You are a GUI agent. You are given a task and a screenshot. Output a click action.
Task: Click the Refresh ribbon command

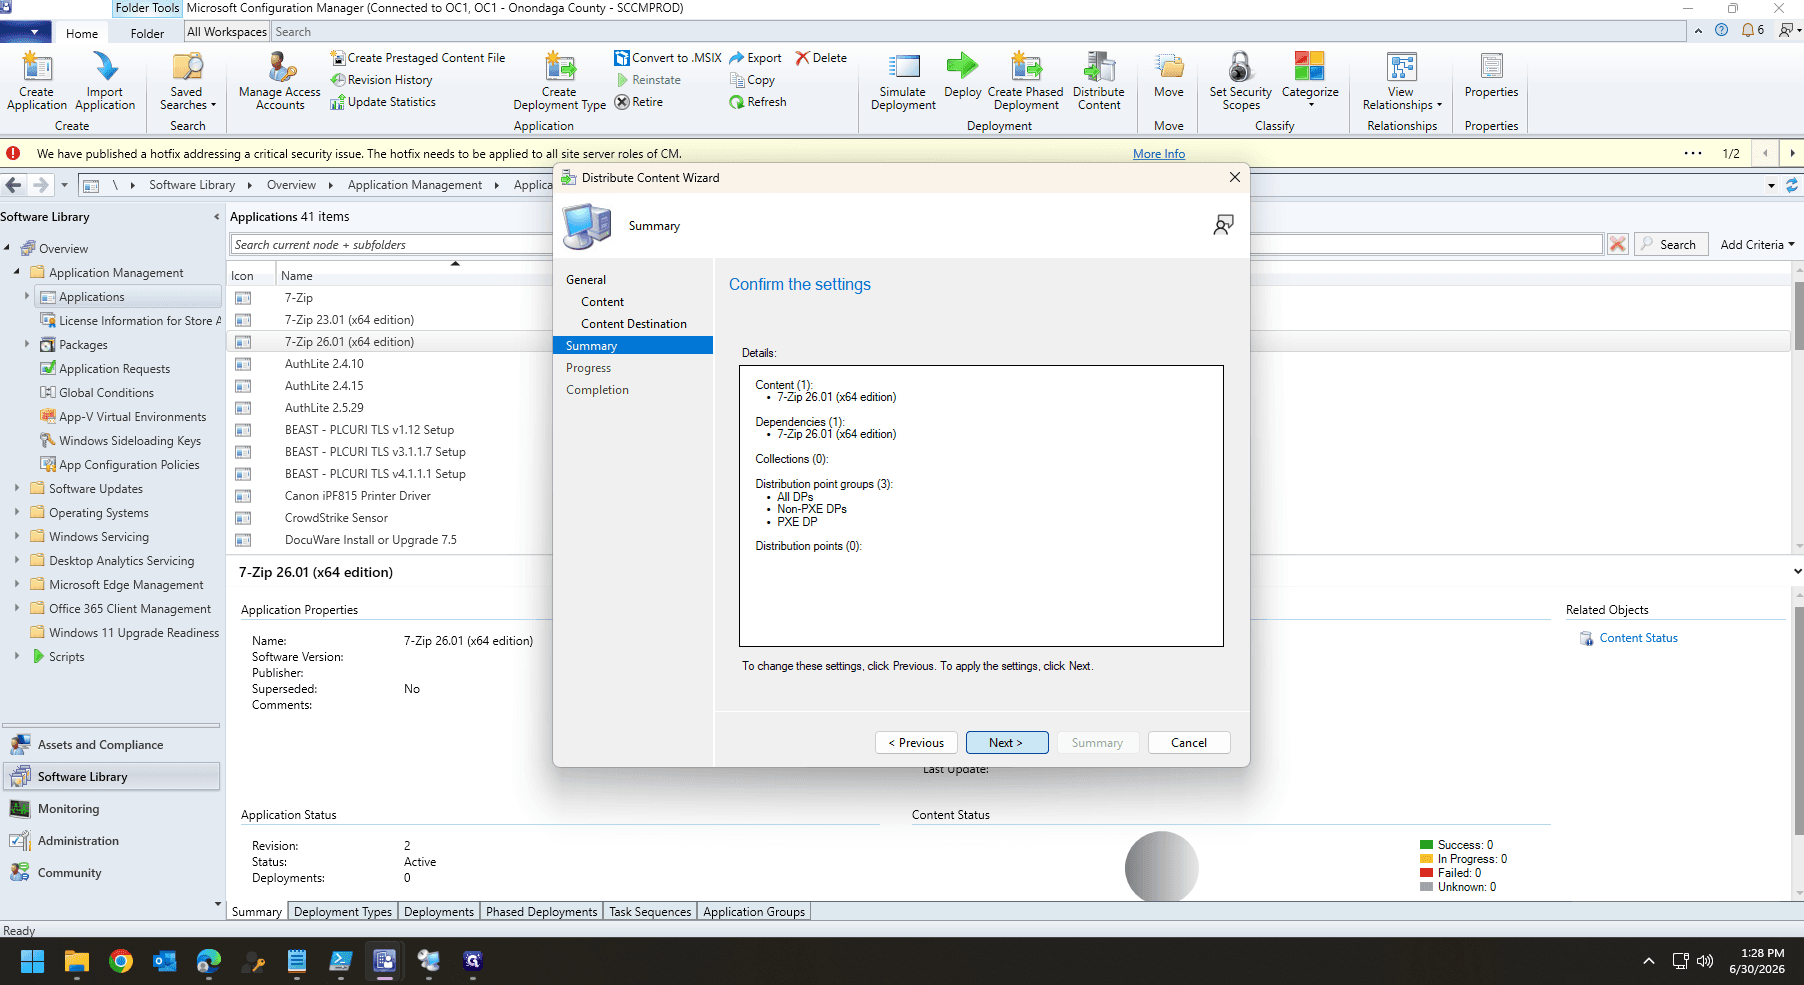758,102
